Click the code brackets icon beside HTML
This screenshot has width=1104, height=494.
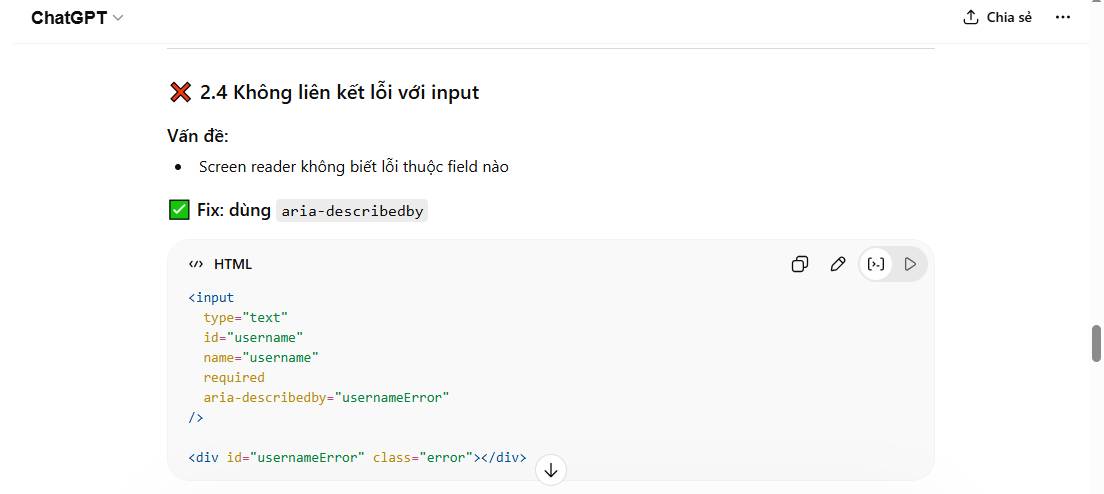click(196, 264)
